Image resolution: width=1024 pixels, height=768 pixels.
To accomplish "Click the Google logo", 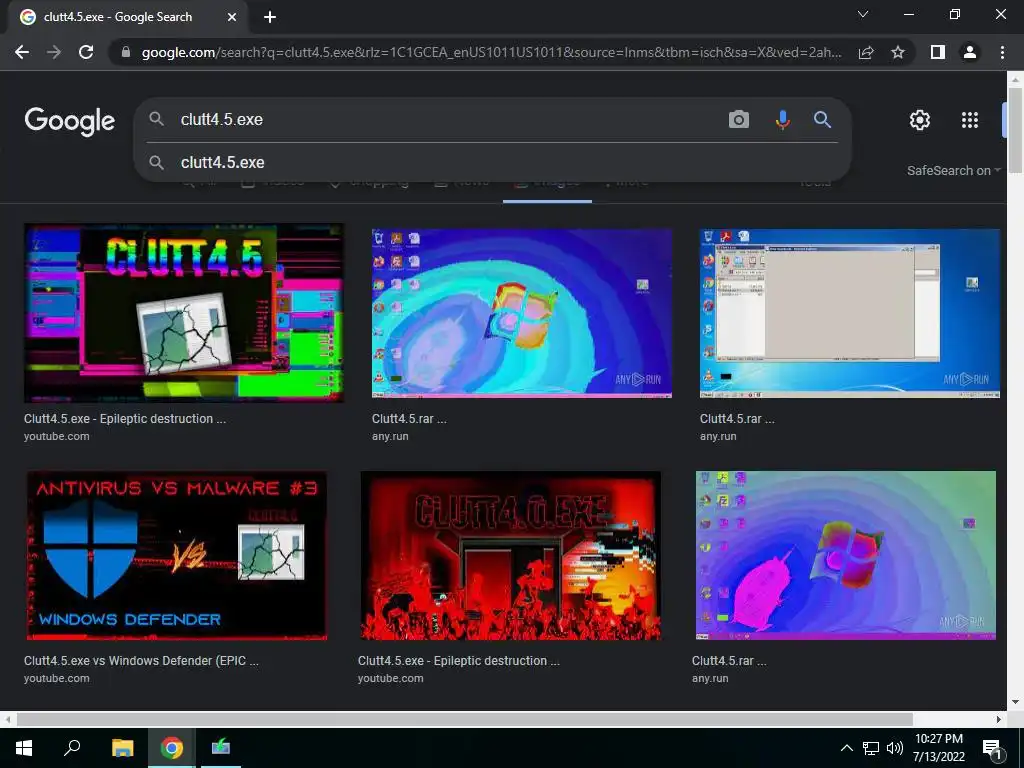I will coord(70,121).
